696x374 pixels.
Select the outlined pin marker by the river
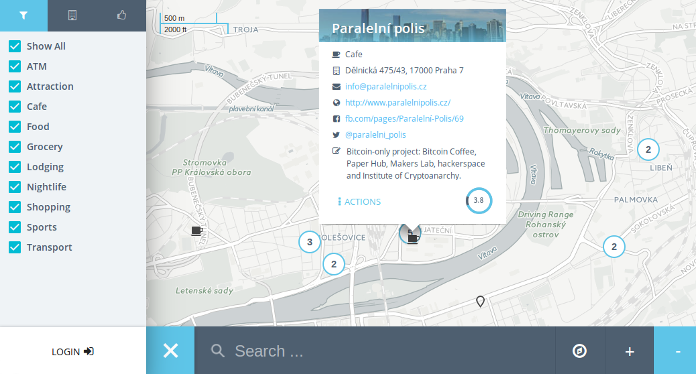pyautogui.click(x=480, y=302)
